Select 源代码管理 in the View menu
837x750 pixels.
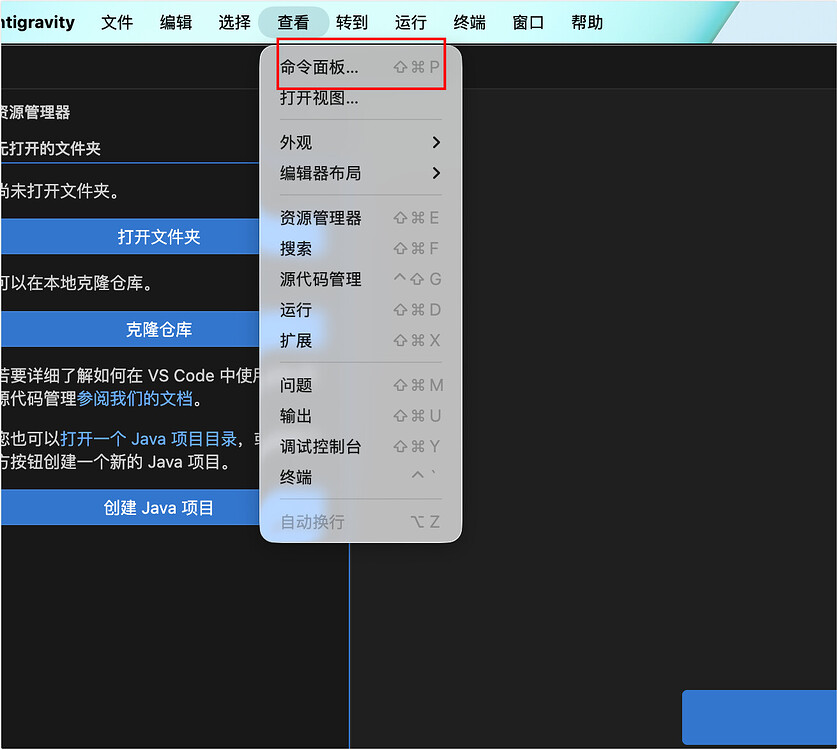click(x=361, y=279)
